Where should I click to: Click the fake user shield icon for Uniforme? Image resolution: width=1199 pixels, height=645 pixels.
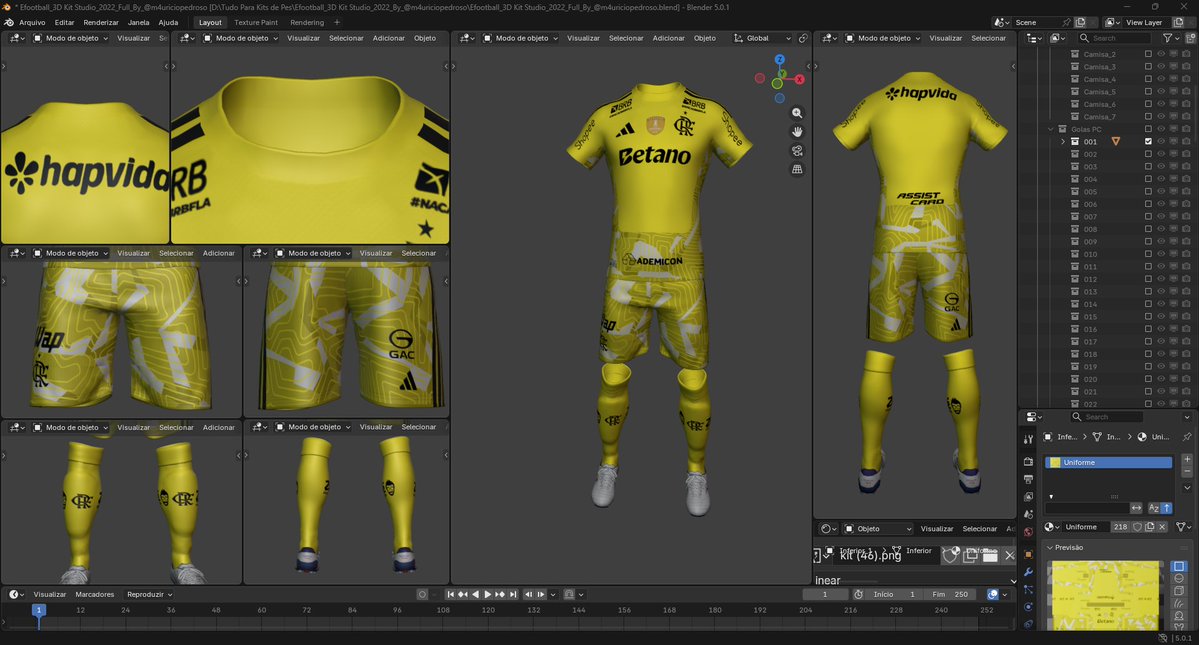click(1137, 527)
